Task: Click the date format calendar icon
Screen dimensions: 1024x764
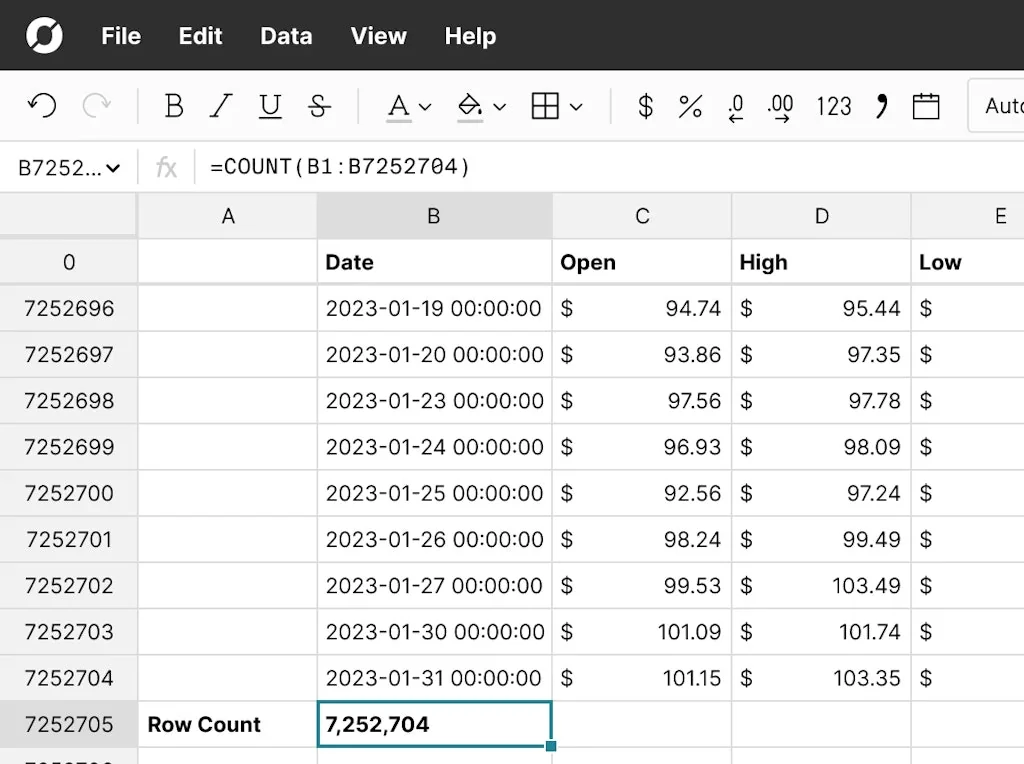Action: click(926, 106)
